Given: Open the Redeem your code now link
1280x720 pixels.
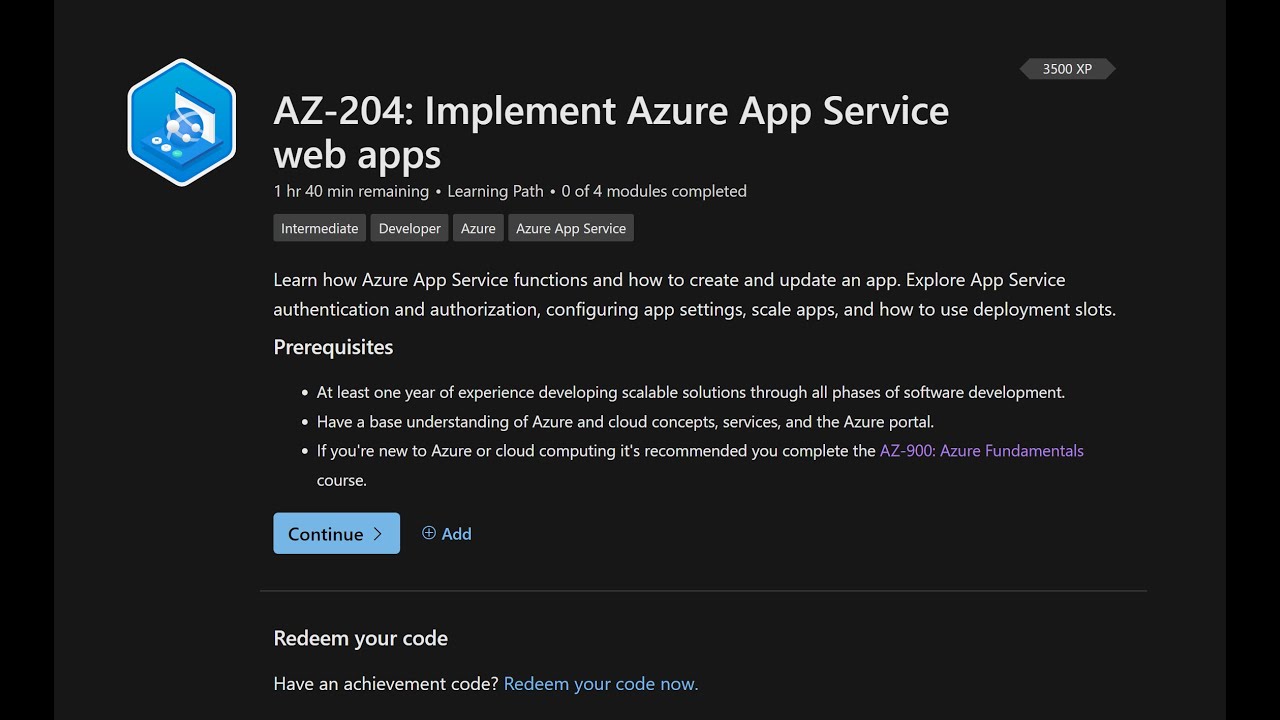Looking at the screenshot, I should pyautogui.click(x=601, y=684).
